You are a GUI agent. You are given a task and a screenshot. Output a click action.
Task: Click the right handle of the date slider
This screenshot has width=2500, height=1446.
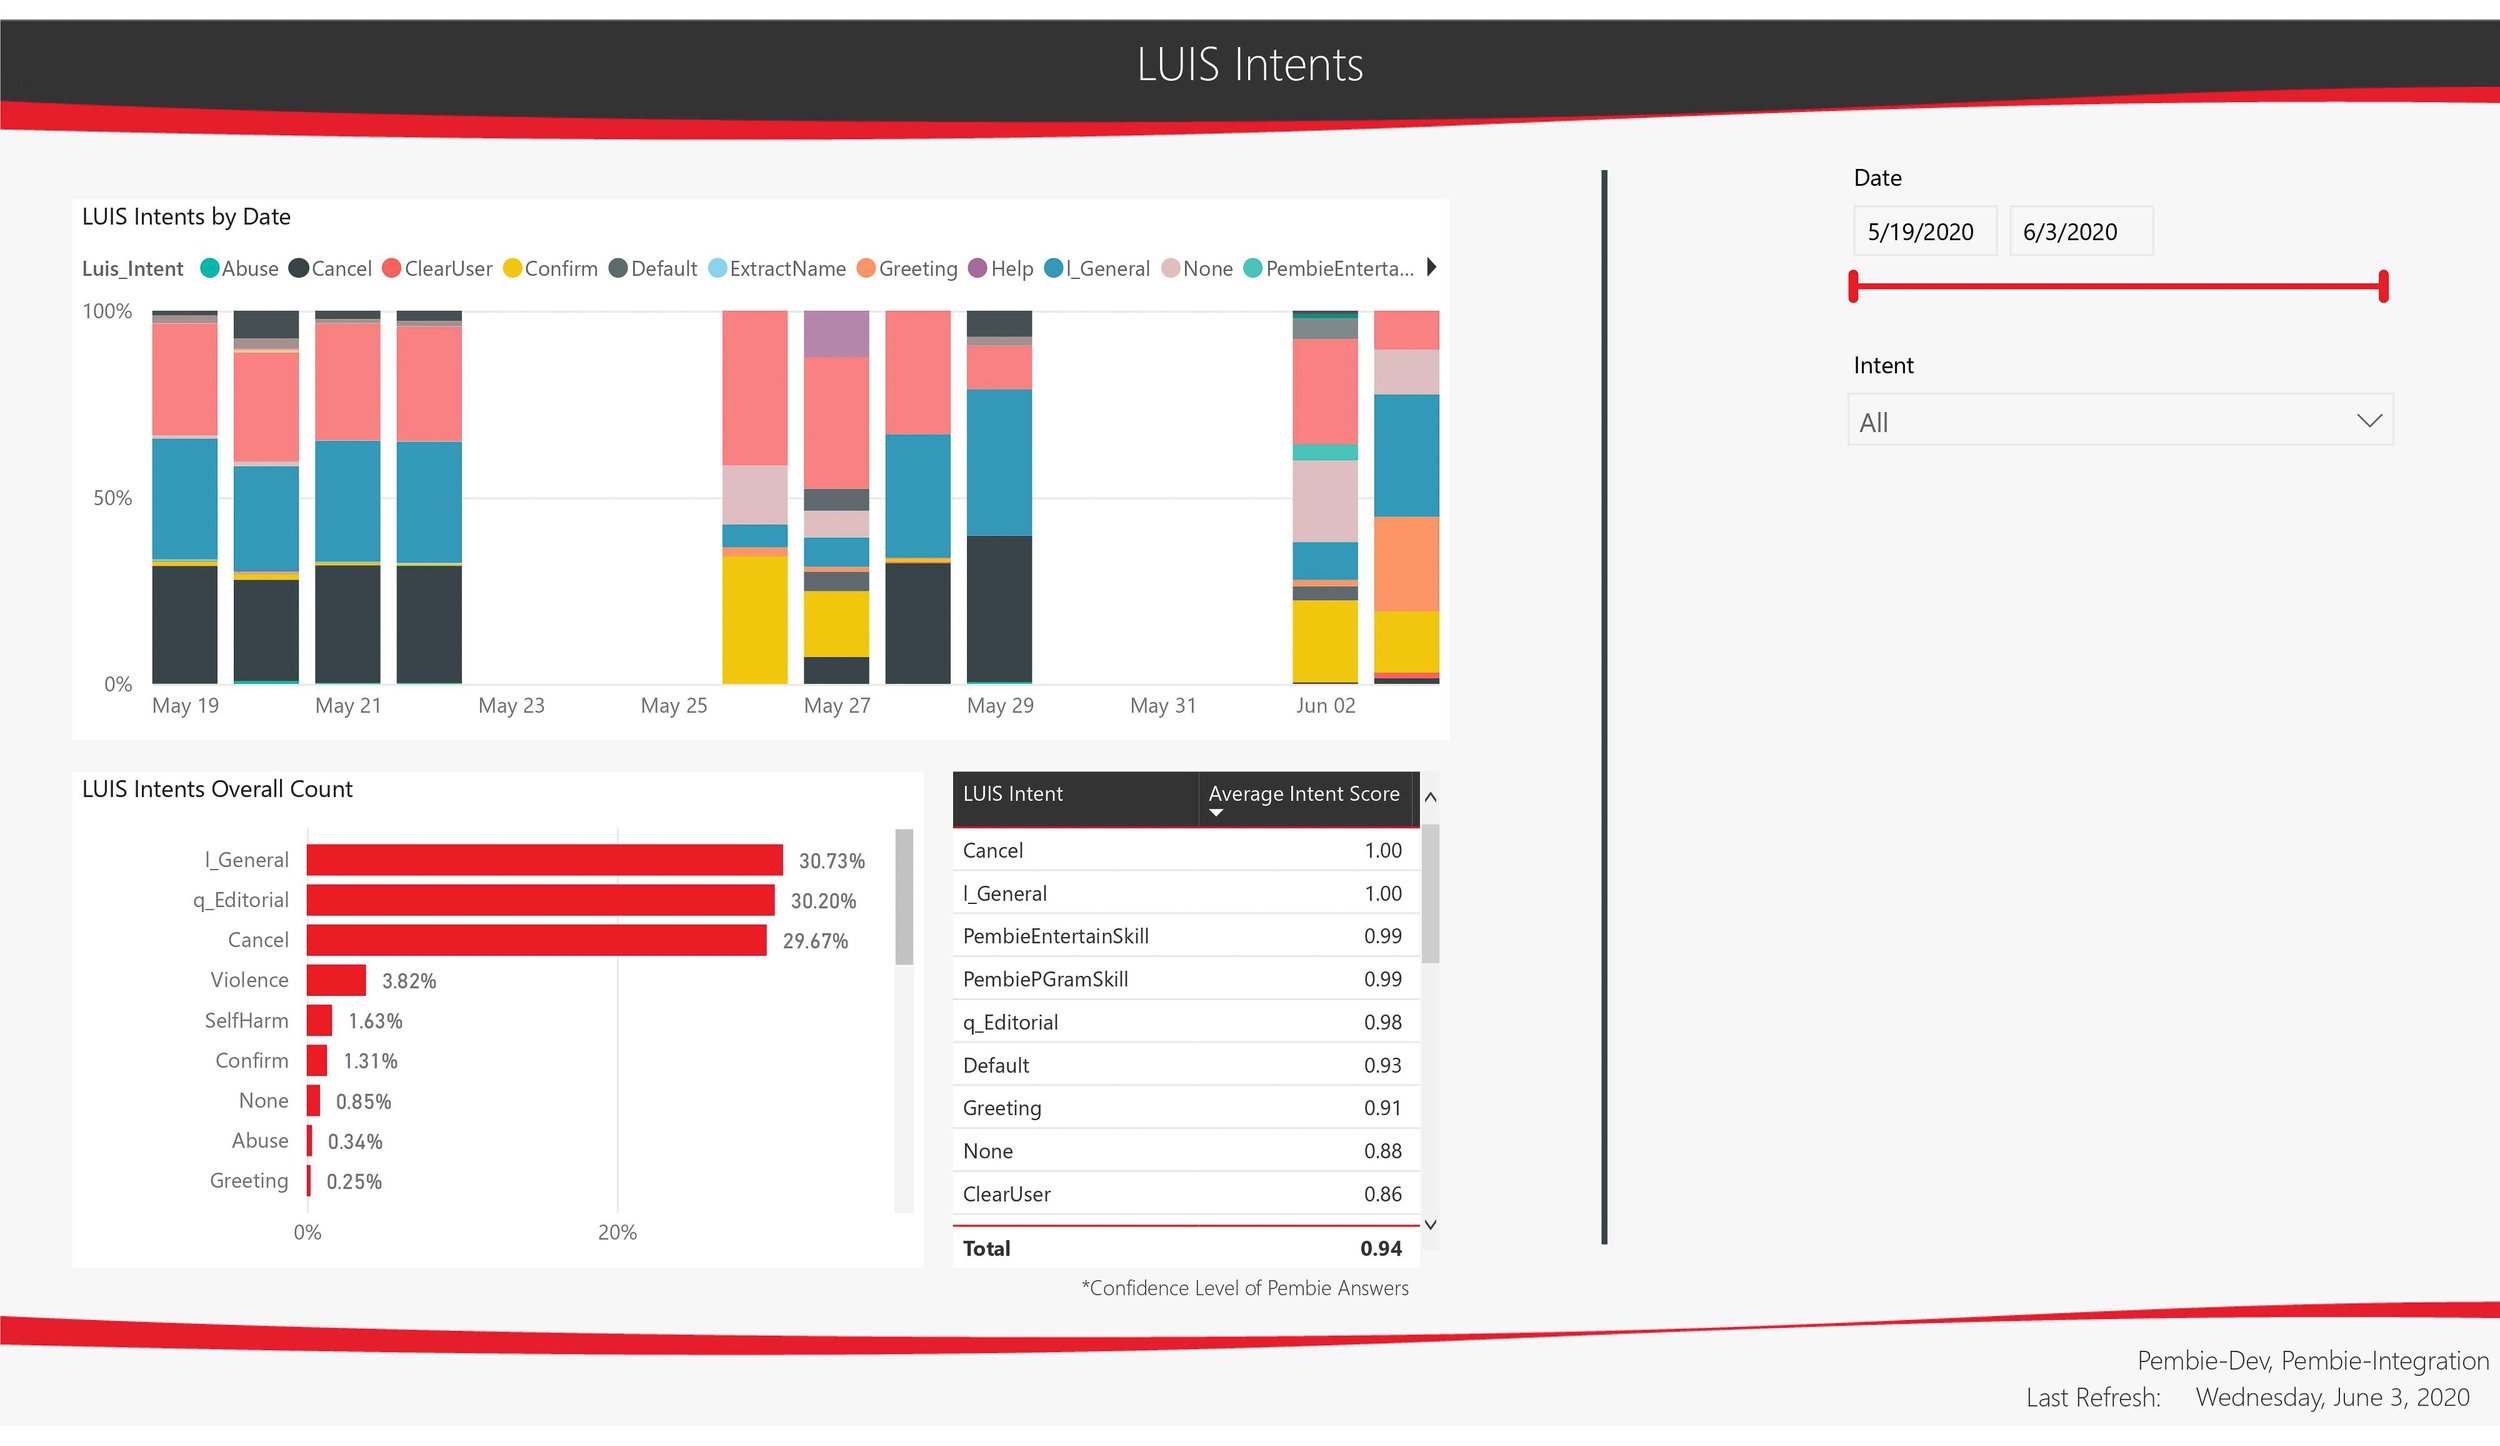[x=2384, y=286]
